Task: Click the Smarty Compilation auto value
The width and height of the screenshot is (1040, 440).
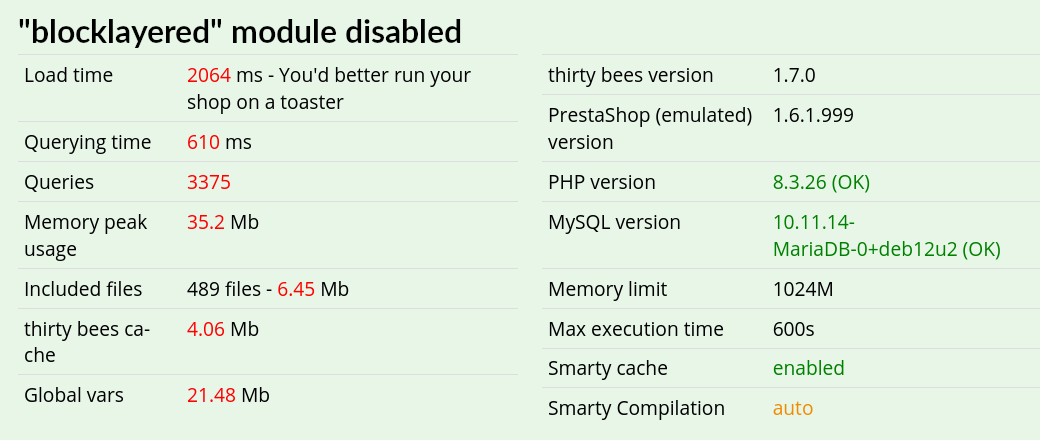Action: pyautogui.click(x=793, y=408)
